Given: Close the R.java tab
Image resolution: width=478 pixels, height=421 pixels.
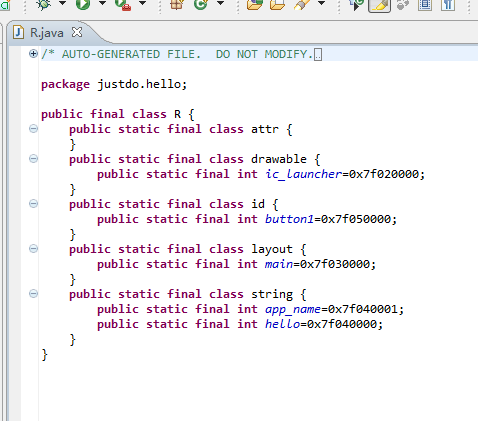Looking at the screenshot, I should click(77, 32).
